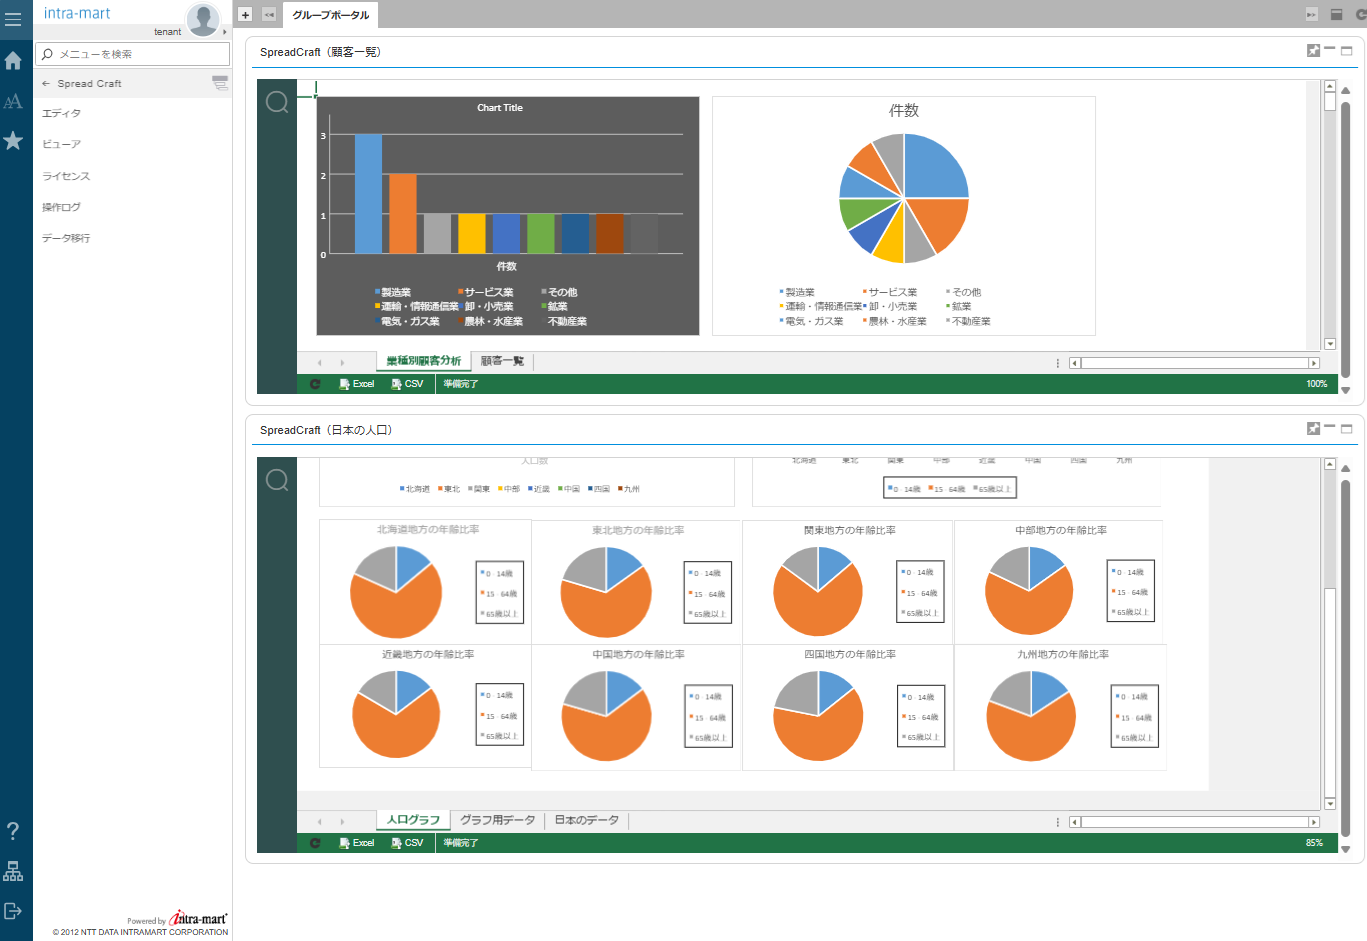Open favorites via the star icon
1367x941 pixels.
click(x=13, y=141)
